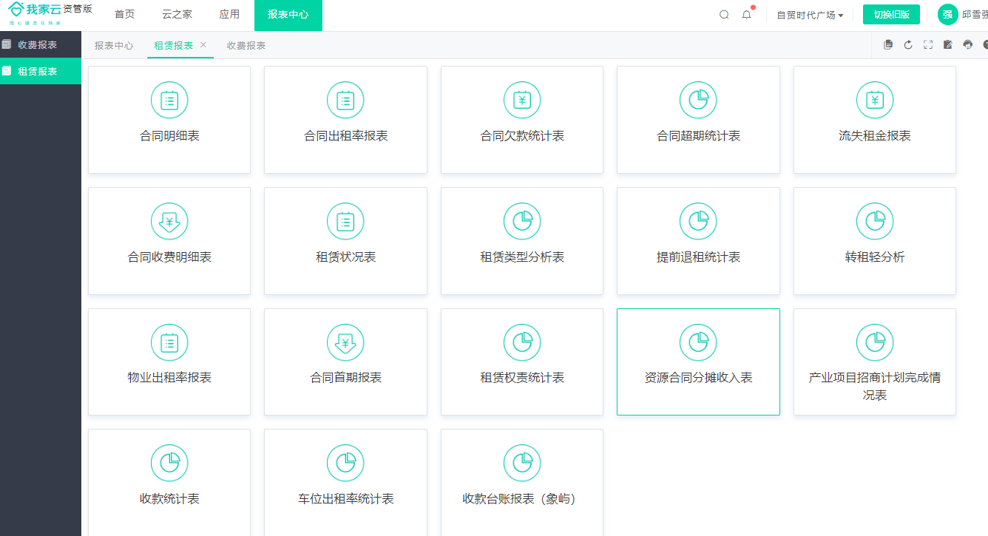
Task: Open the 物业出租率报表 report
Action: click(169, 362)
